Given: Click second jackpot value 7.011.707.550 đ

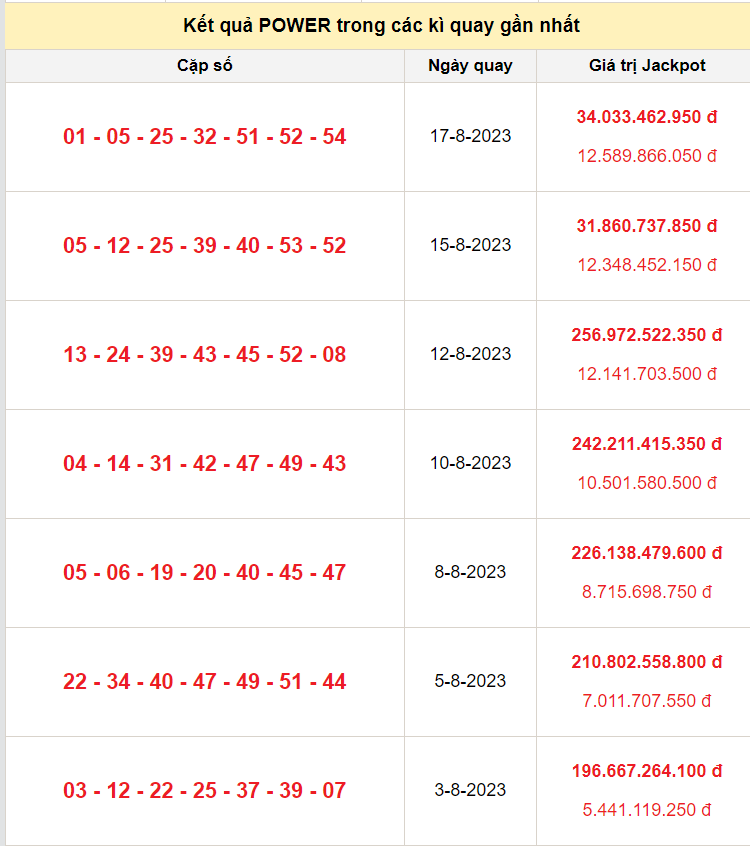Looking at the screenshot, I should tap(647, 701).
